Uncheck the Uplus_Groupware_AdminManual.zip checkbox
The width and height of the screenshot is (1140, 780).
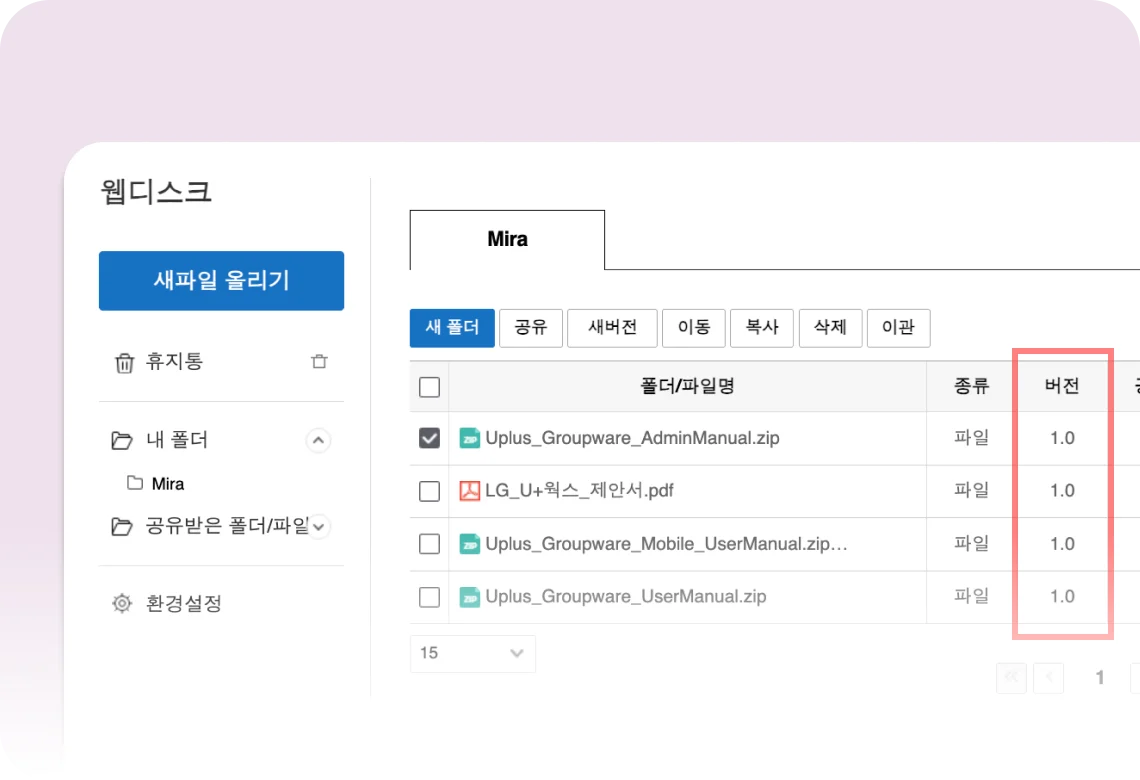click(x=429, y=438)
